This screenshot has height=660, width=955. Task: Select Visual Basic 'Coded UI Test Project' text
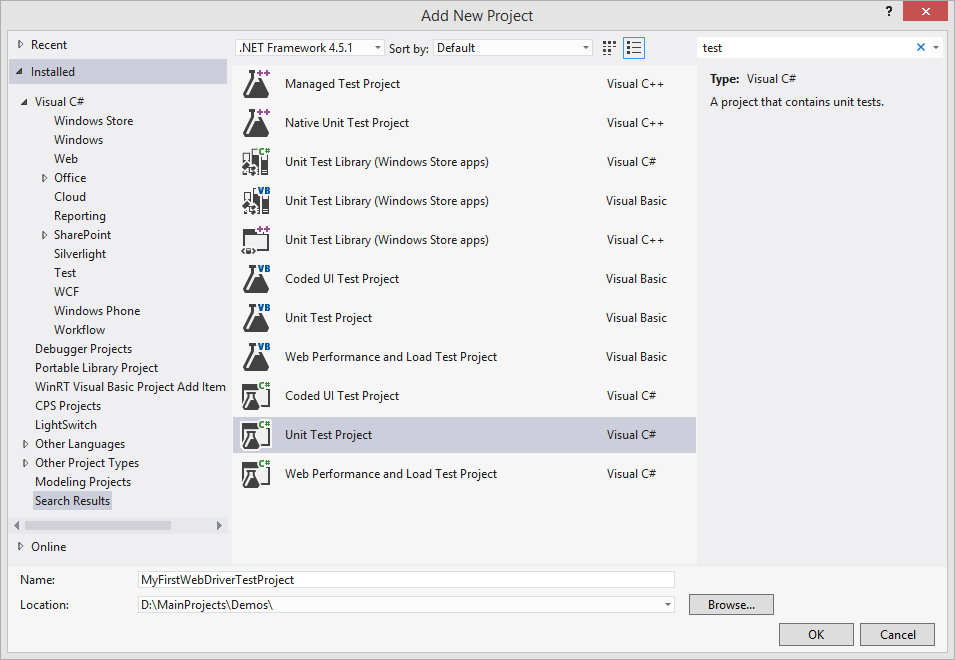coord(342,279)
